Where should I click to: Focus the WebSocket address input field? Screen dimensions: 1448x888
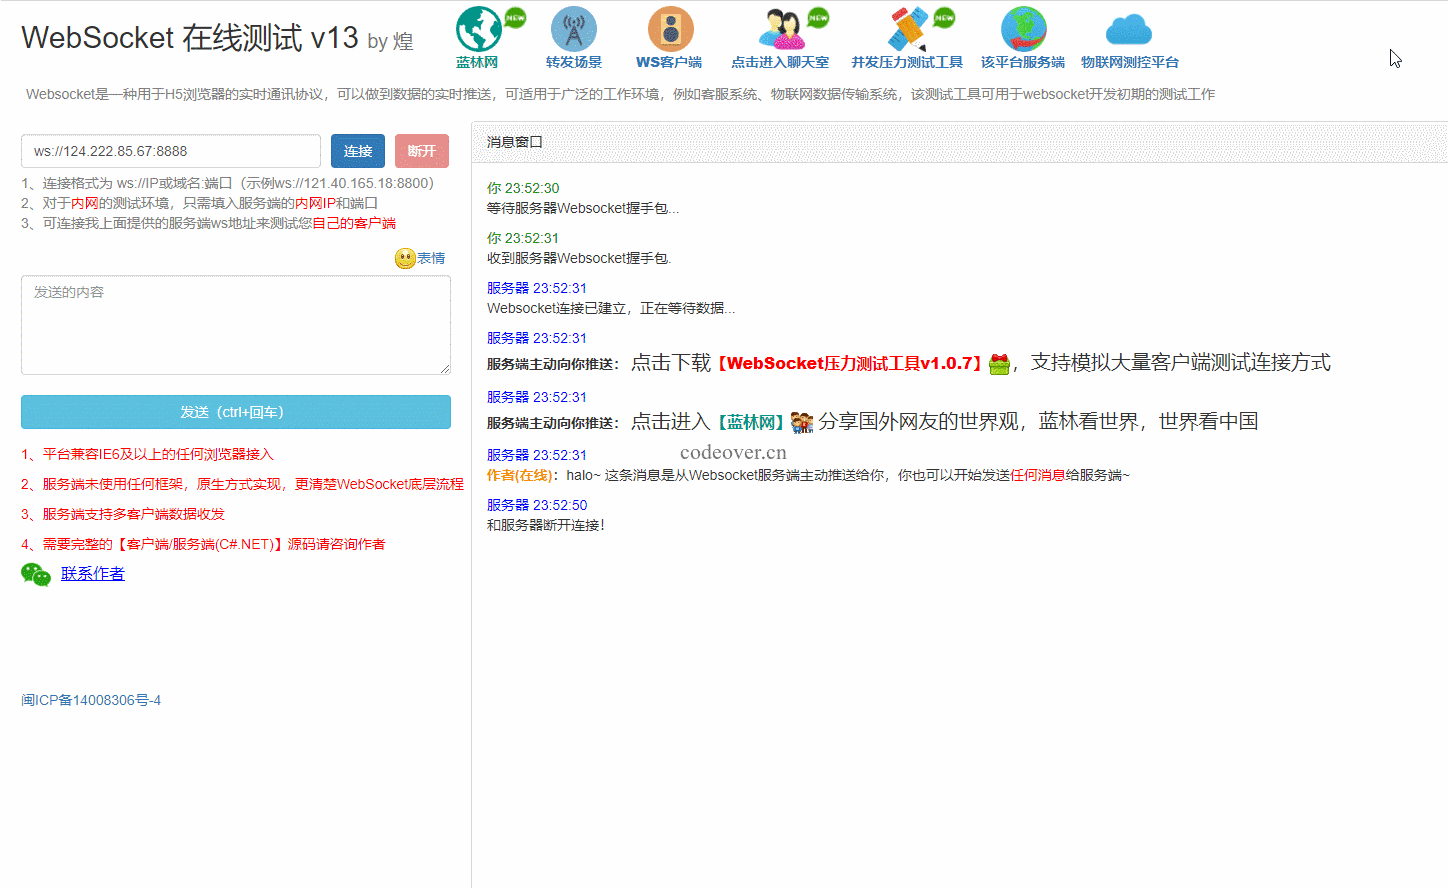tap(171, 151)
